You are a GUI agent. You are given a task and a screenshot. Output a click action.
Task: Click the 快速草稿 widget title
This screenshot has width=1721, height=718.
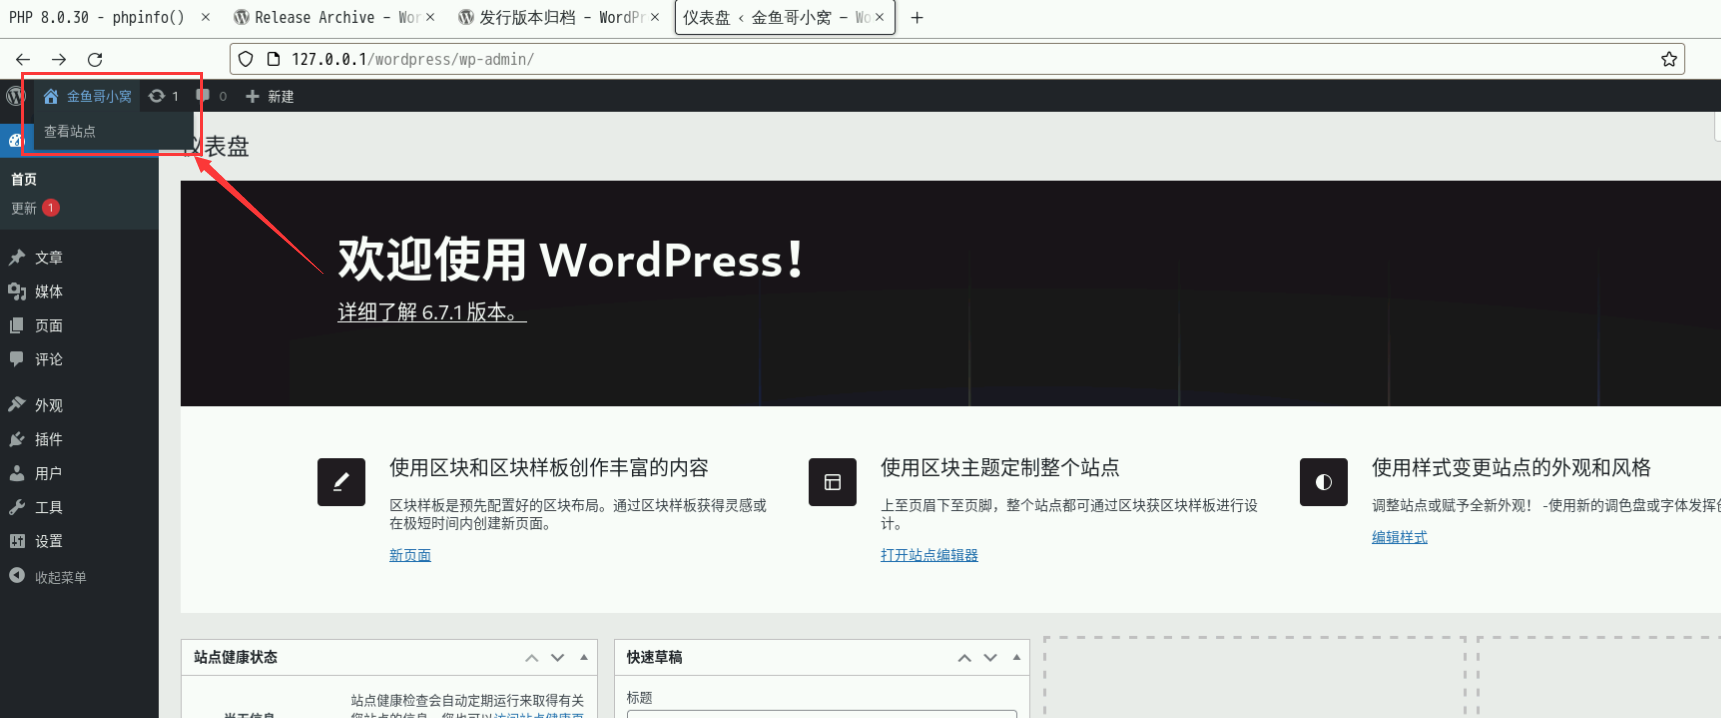pos(654,657)
